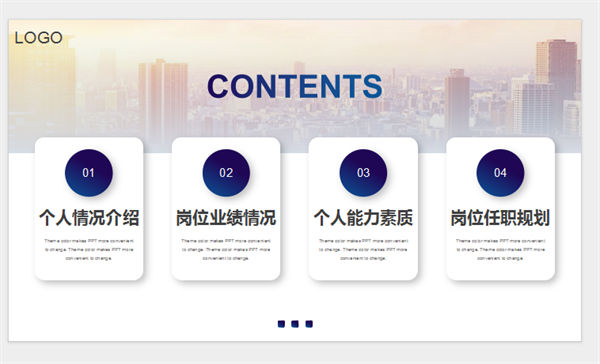Viewport: 600px width, 364px height.
Task: Click the first square pagination dot
Action: point(281,324)
